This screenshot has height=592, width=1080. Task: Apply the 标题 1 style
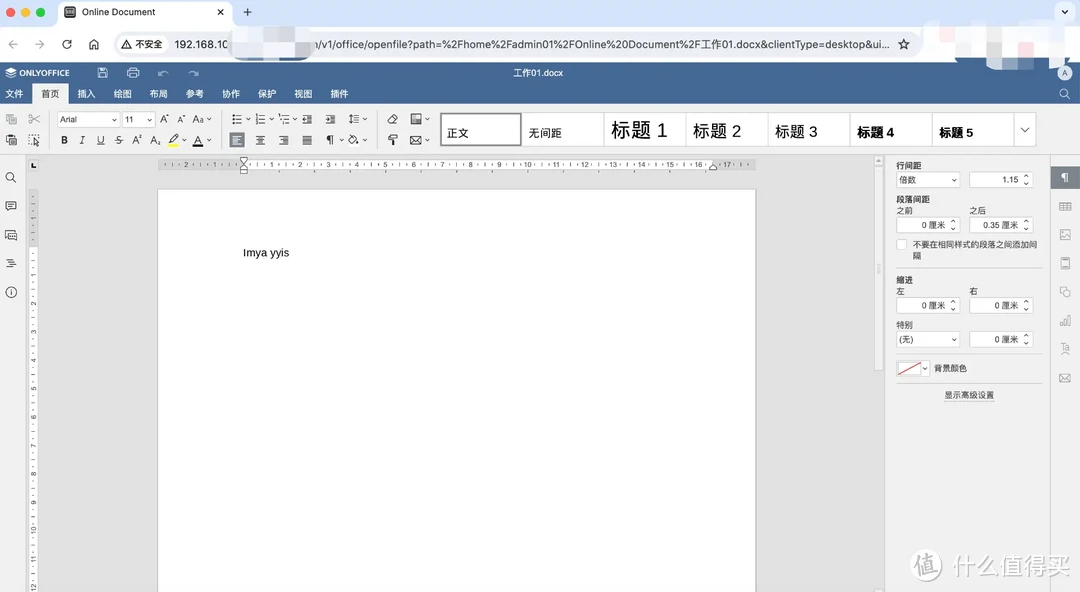tap(645, 130)
